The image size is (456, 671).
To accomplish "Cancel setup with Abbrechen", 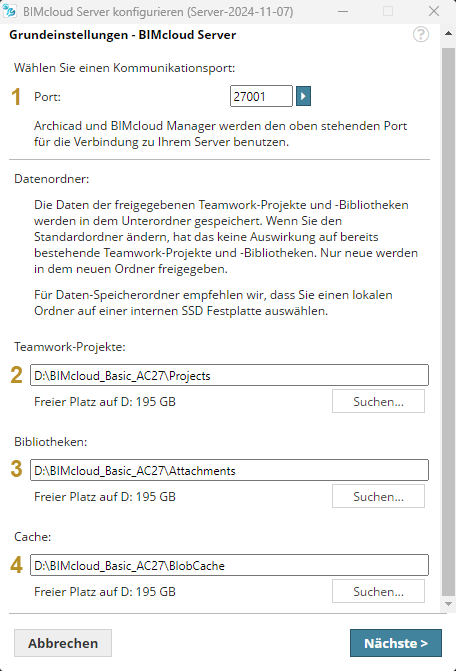I will pos(63,643).
